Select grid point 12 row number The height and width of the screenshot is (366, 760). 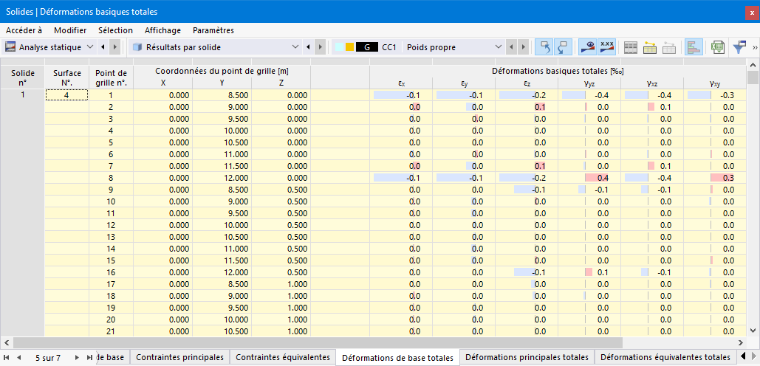tap(111, 225)
